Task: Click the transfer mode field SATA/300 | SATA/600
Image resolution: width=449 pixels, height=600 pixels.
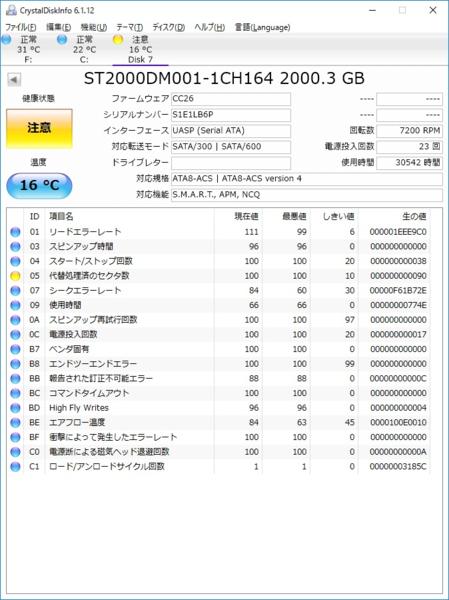Action: tap(231, 147)
